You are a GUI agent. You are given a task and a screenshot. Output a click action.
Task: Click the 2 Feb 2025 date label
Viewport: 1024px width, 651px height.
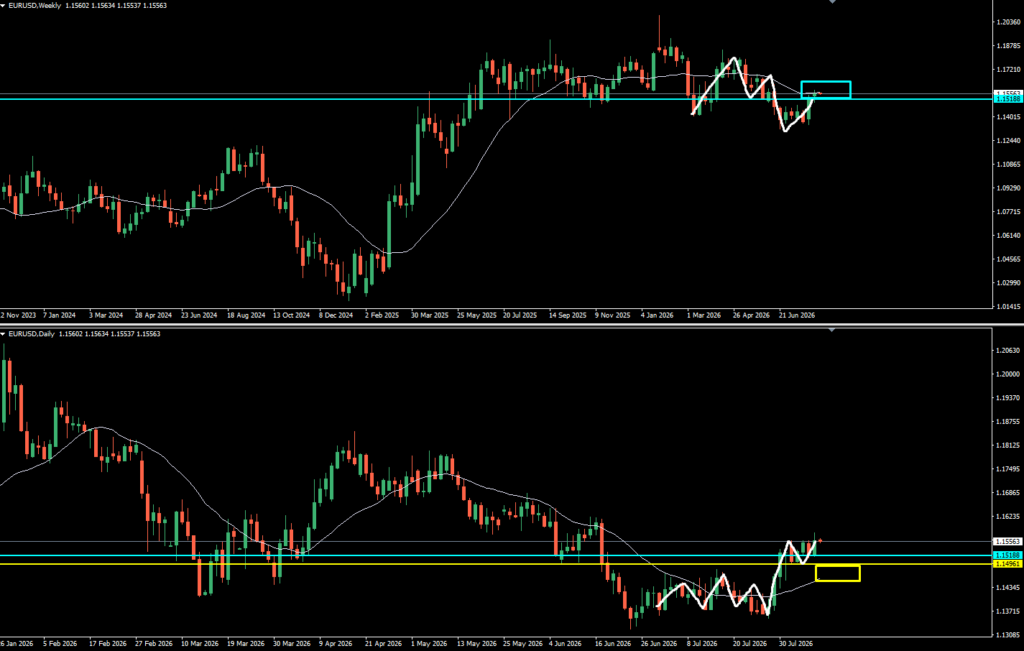tap(382, 315)
